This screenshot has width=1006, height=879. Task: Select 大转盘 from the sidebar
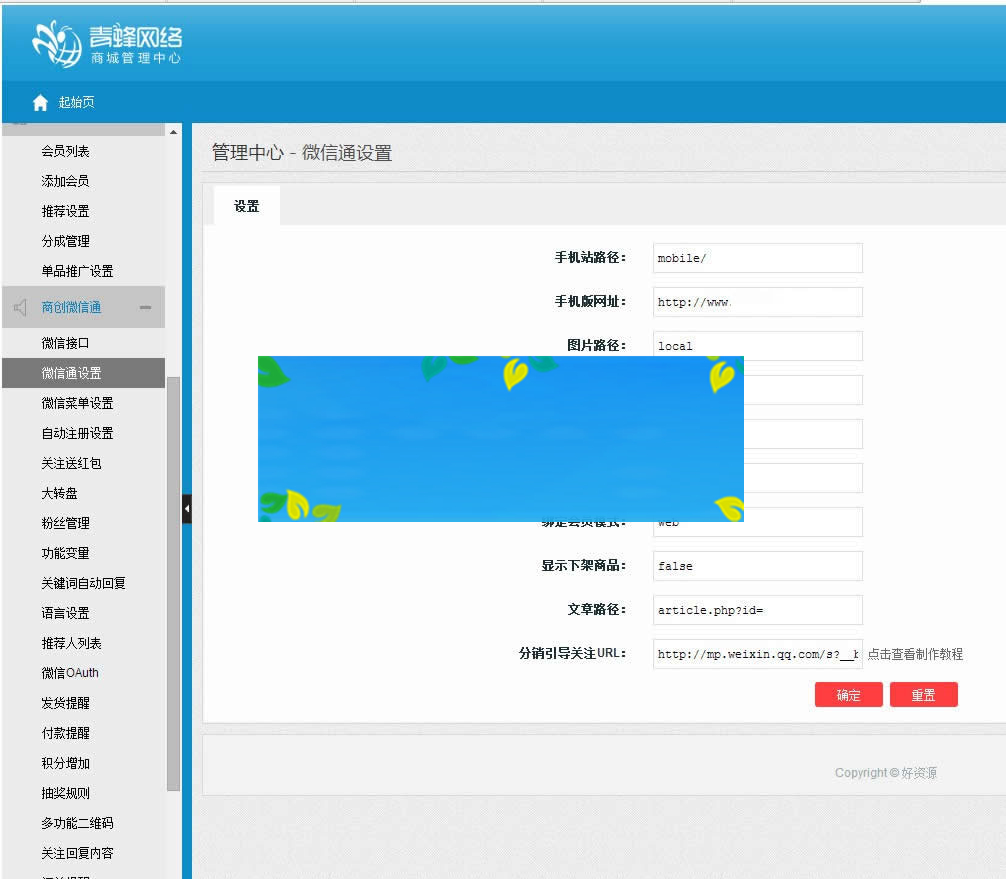[x=60, y=493]
